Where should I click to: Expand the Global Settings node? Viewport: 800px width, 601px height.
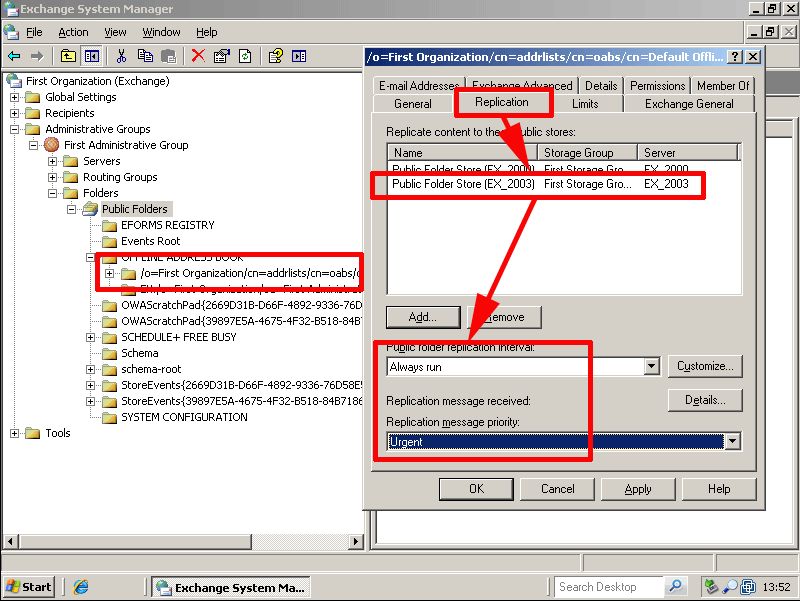(14, 97)
